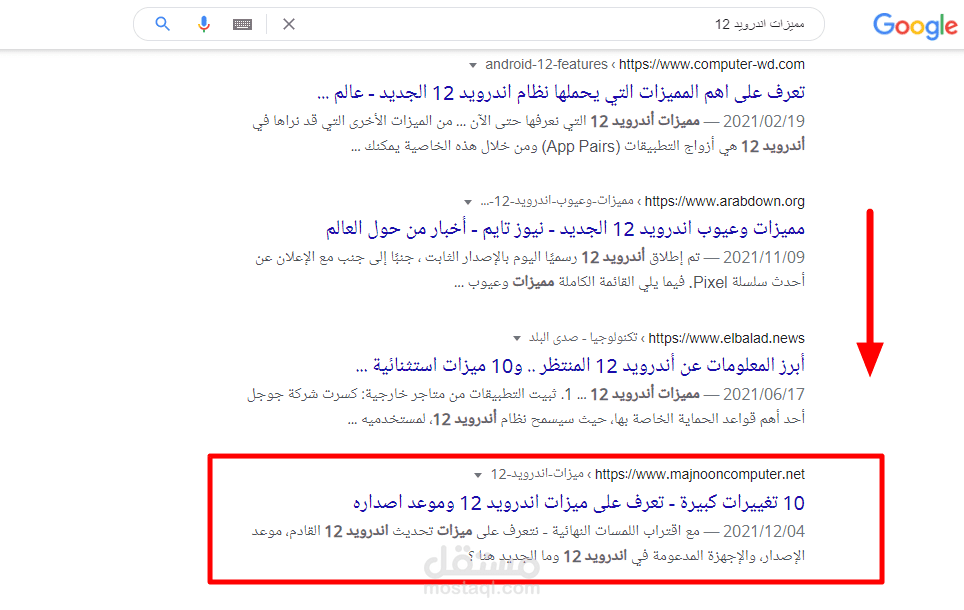Open the on-screen keyboard input tools icon
Image resolution: width=964 pixels, height=610 pixels.
coord(242,24)
